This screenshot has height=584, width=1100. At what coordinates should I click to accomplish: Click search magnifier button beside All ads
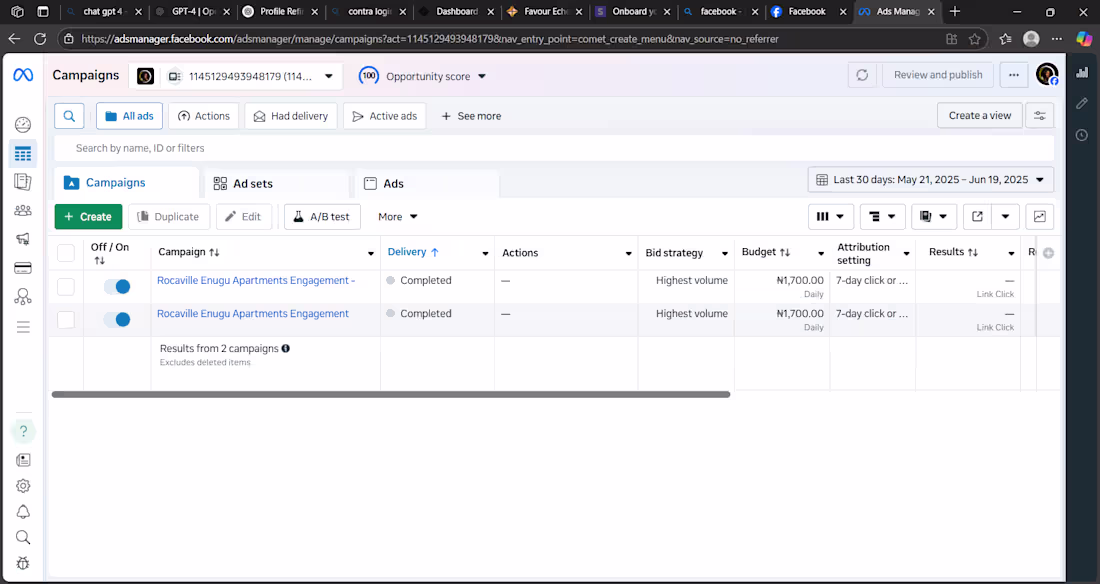69,116
